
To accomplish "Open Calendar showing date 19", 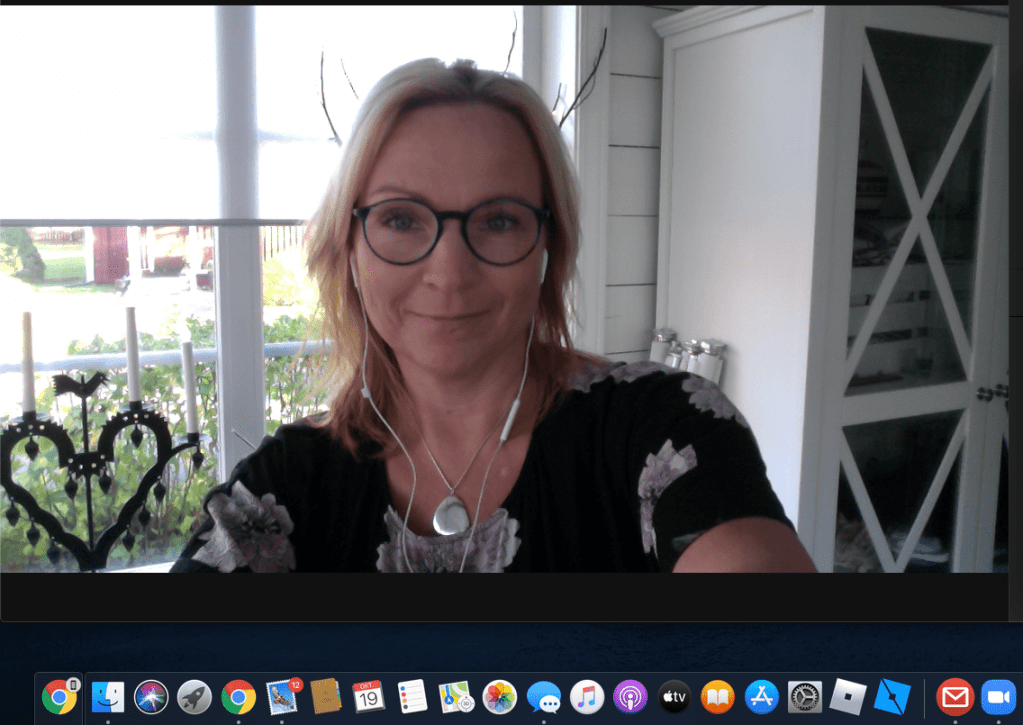I will pyautogui.click(x=369, y=697).
